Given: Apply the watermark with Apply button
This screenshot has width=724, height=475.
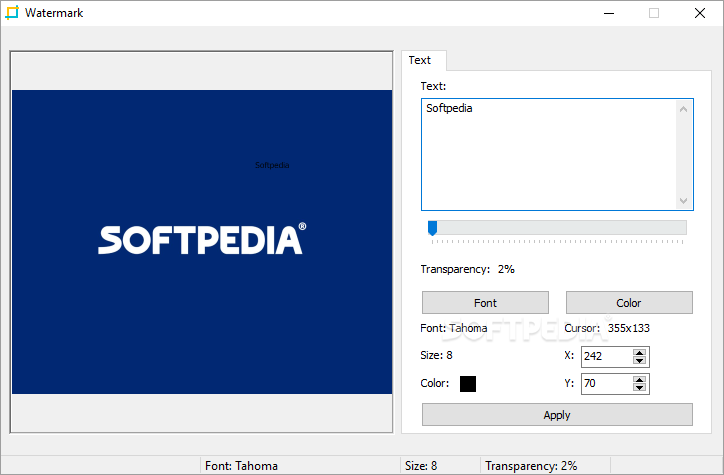Looking at the screenshot, I should [x=557, y=415].
